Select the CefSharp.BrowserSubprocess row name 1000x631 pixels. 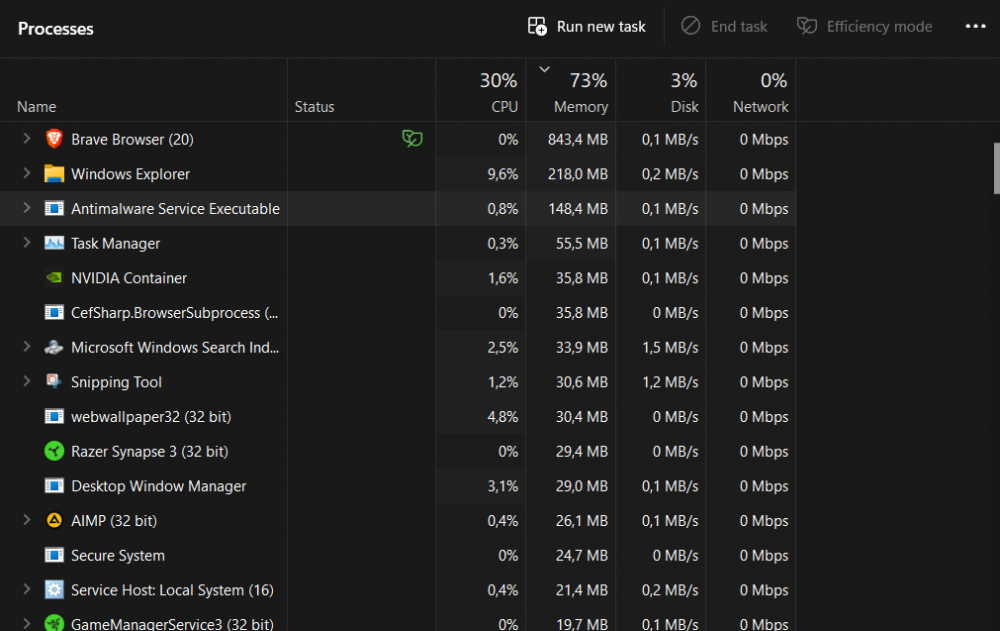click(175, 313)
